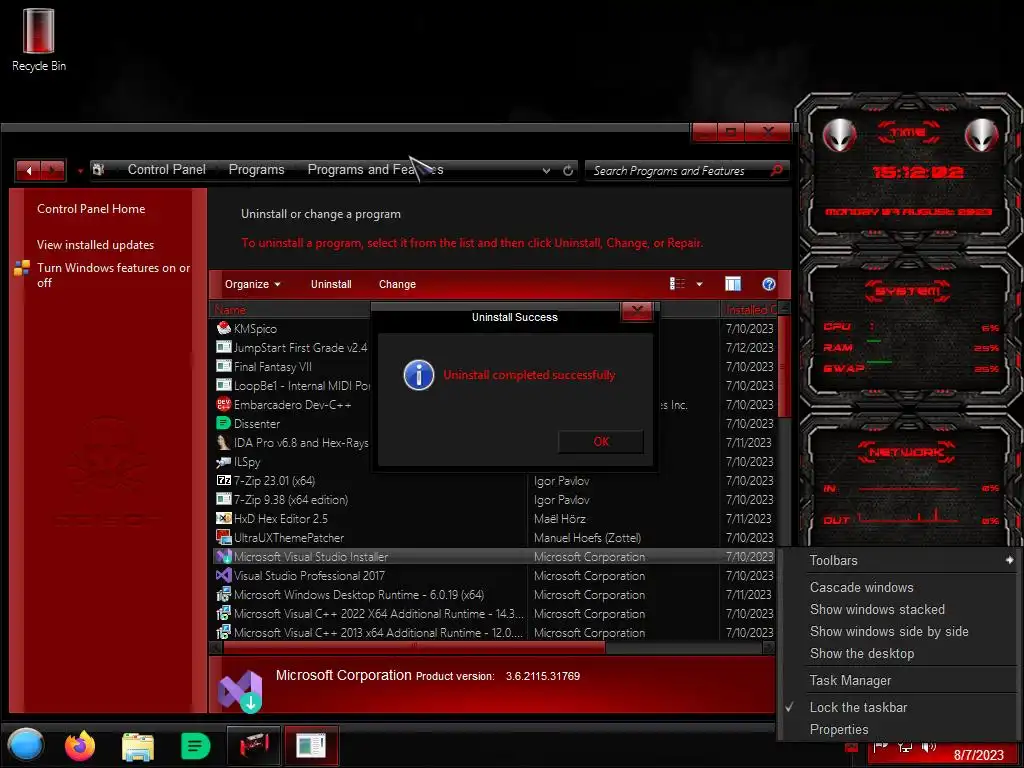Select Show windows side by side
Image resolution: width=1024 pixels, height=768 pixels.
click(889, 632)
